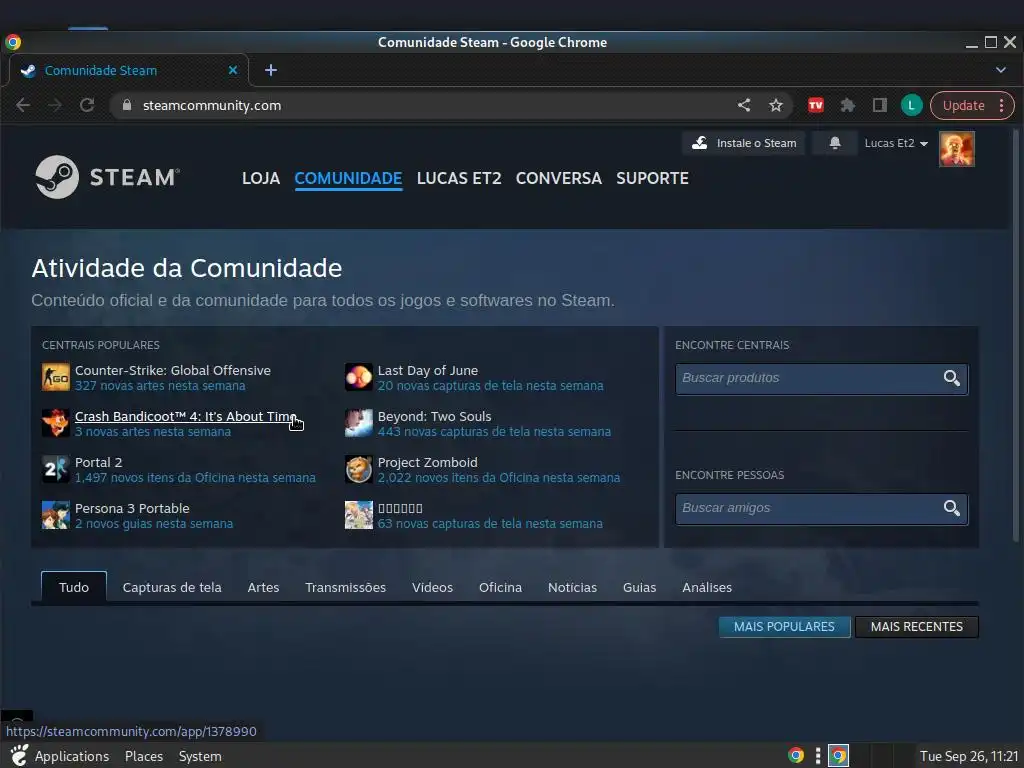This screenshot has height=768, width=1024.
Task: Open the Counter-Strike: Global Offensive hub link
Action: [x=172, y=370]
